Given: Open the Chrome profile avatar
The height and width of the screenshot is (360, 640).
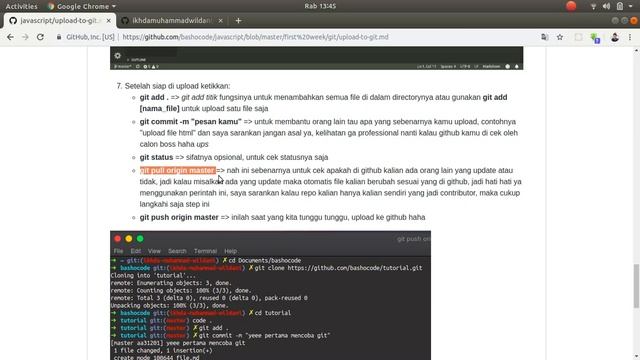Looking at the screenshot, I should pos(615,37).
